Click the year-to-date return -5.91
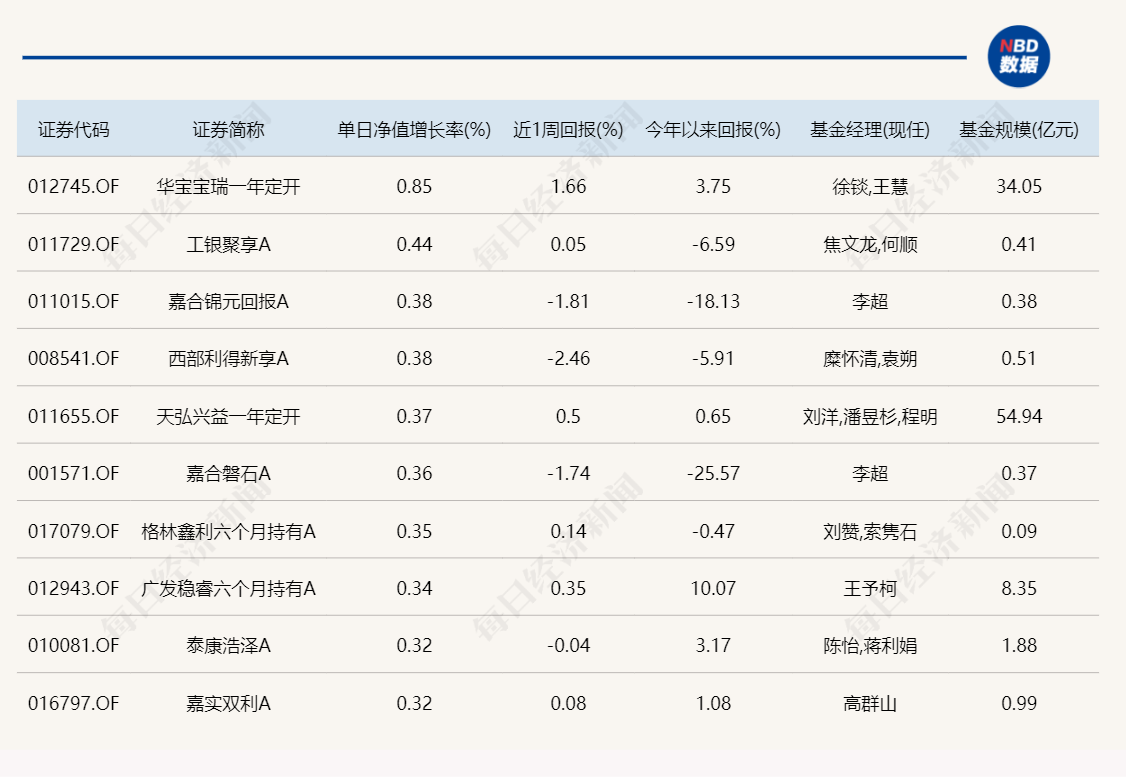This screenshot has width=1126, height=777. click(x=713, y=358)
